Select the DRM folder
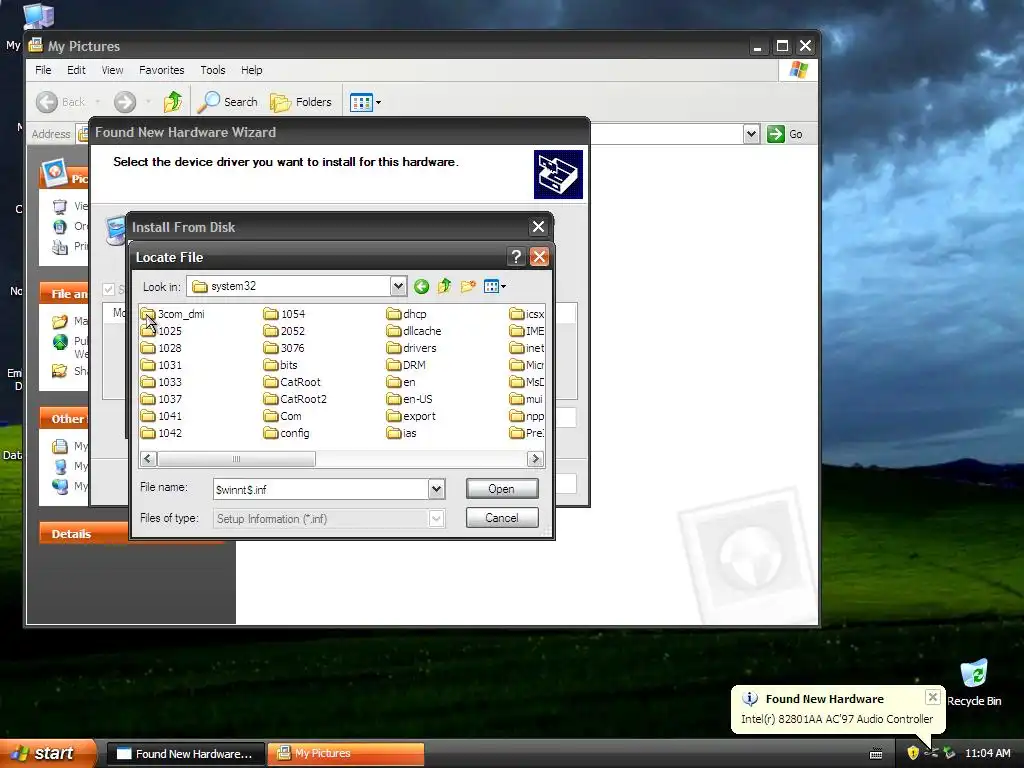1024x768 pixels. click(x=406, y=365)
